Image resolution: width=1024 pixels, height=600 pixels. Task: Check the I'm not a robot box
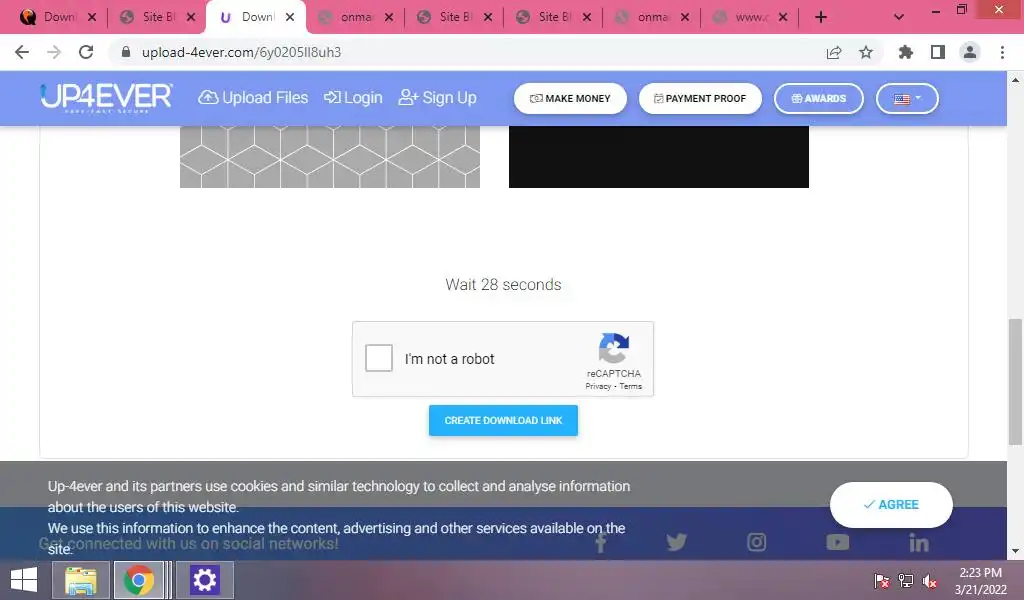tap(379, 358)
